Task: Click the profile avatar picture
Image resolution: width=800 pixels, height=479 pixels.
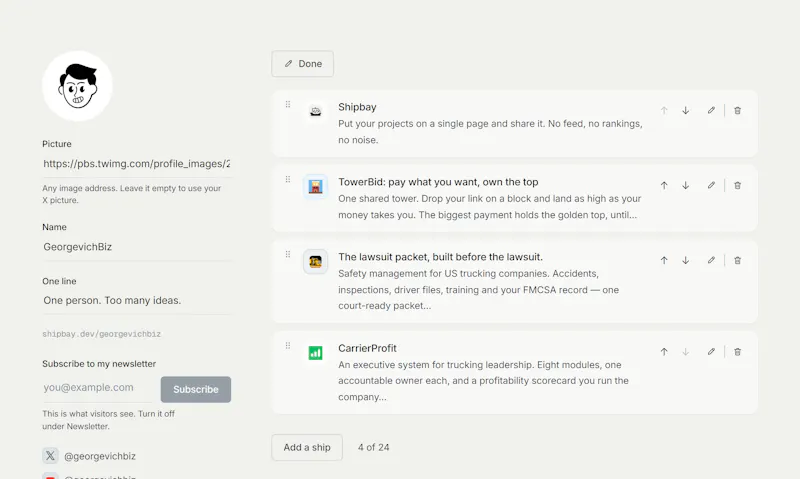Action: (78, 86)
